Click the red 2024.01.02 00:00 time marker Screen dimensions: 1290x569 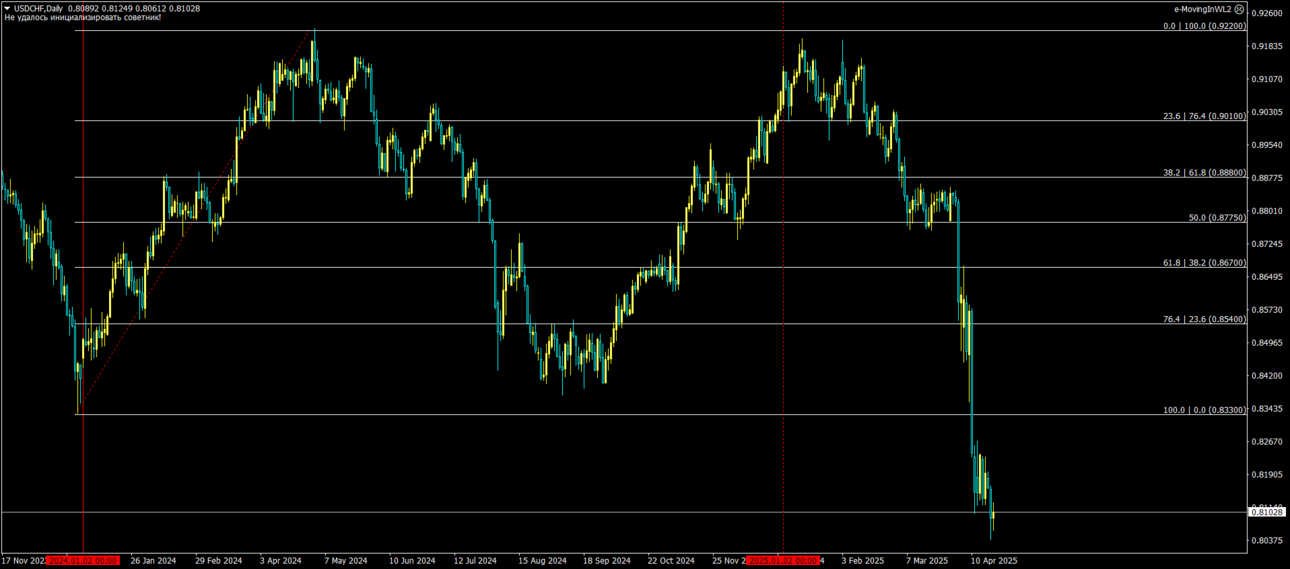pos(82,561)
